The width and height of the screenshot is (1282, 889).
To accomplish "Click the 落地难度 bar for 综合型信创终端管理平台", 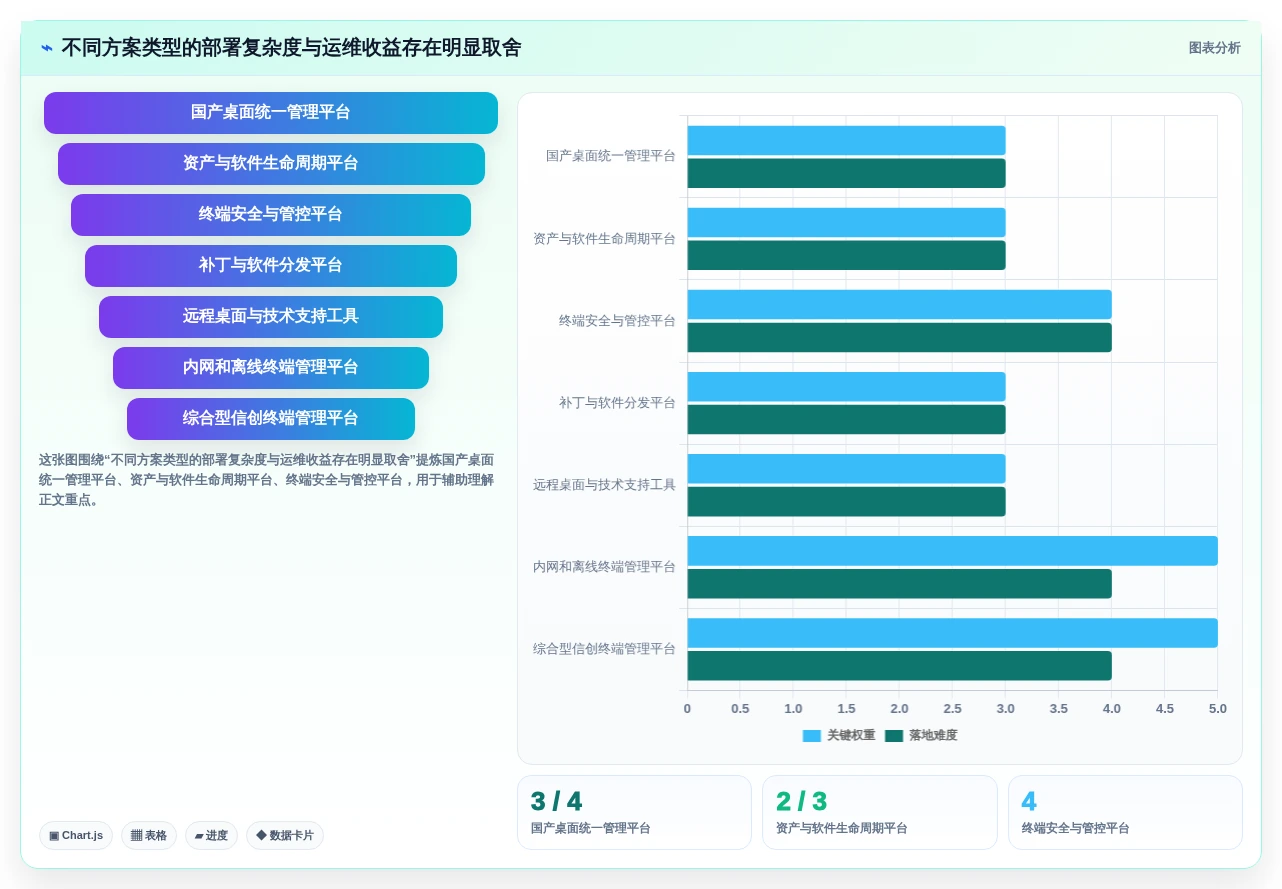I will pos(899,666).
